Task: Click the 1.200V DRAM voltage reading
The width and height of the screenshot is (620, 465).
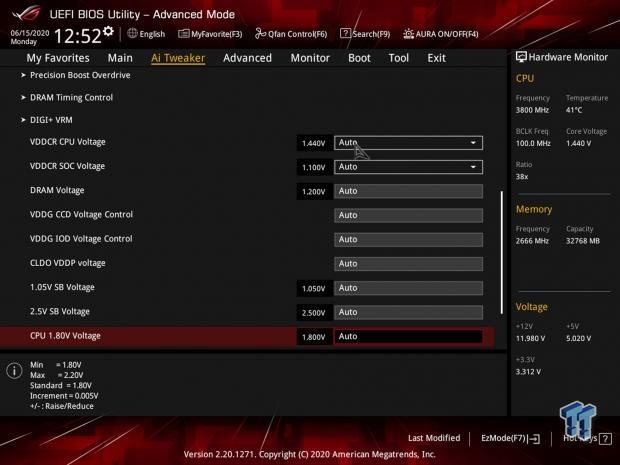Action: [x=314, y=192]
